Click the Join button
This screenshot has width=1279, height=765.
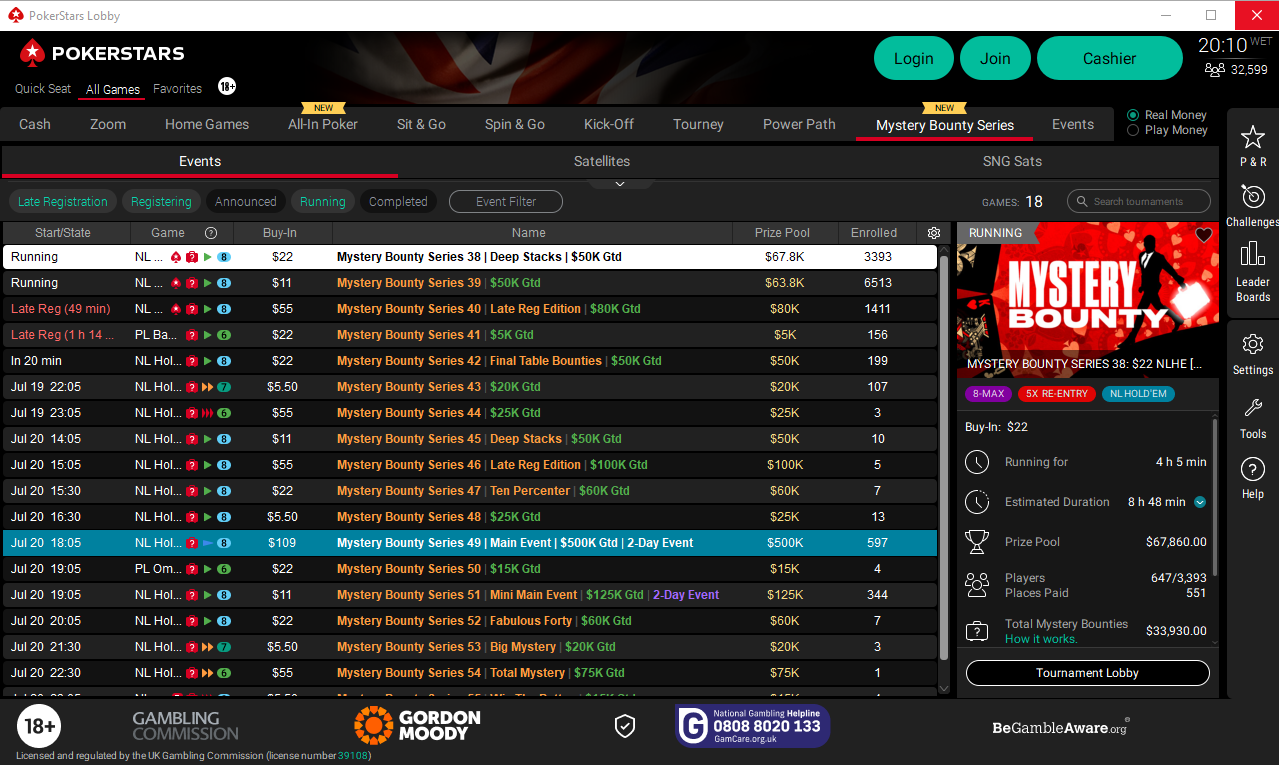(995, 58)
